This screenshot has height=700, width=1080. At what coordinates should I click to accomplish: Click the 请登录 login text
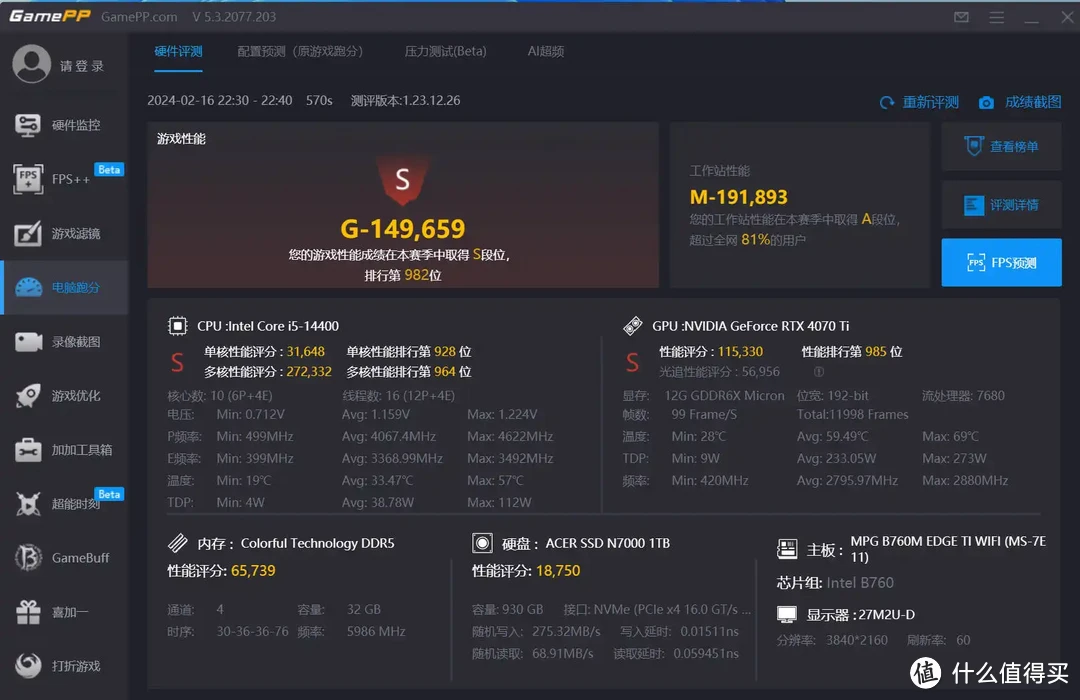coord(82,66)
